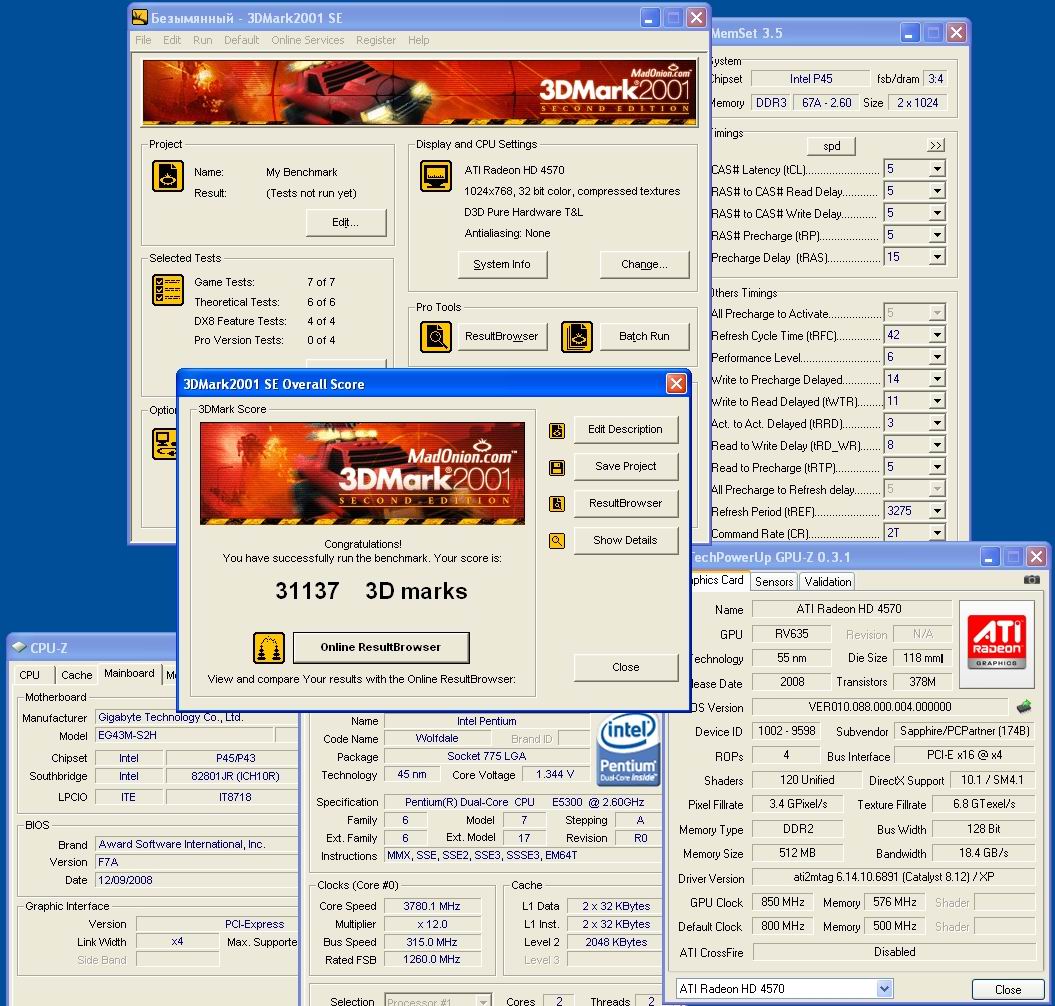The width and height of the screenshot is (1055, 1006).
Task: Click the GPU-Z screenshot camera icon
Action: [1031, 579]
